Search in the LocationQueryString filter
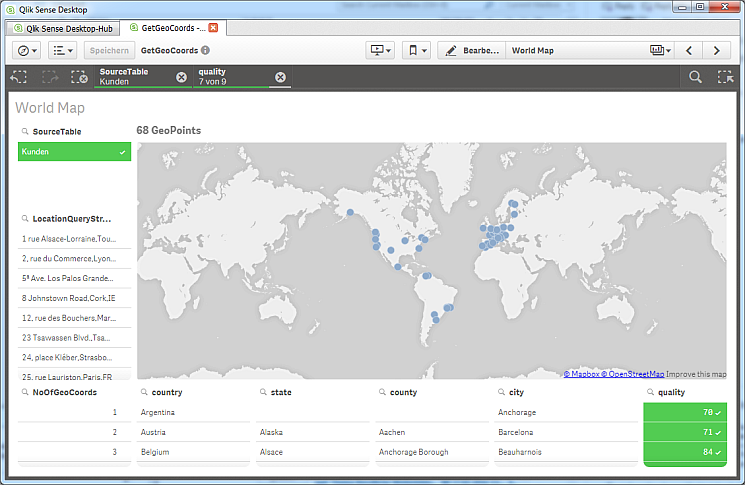This screenshot has width=745, height=485. (x=25, y=219)
